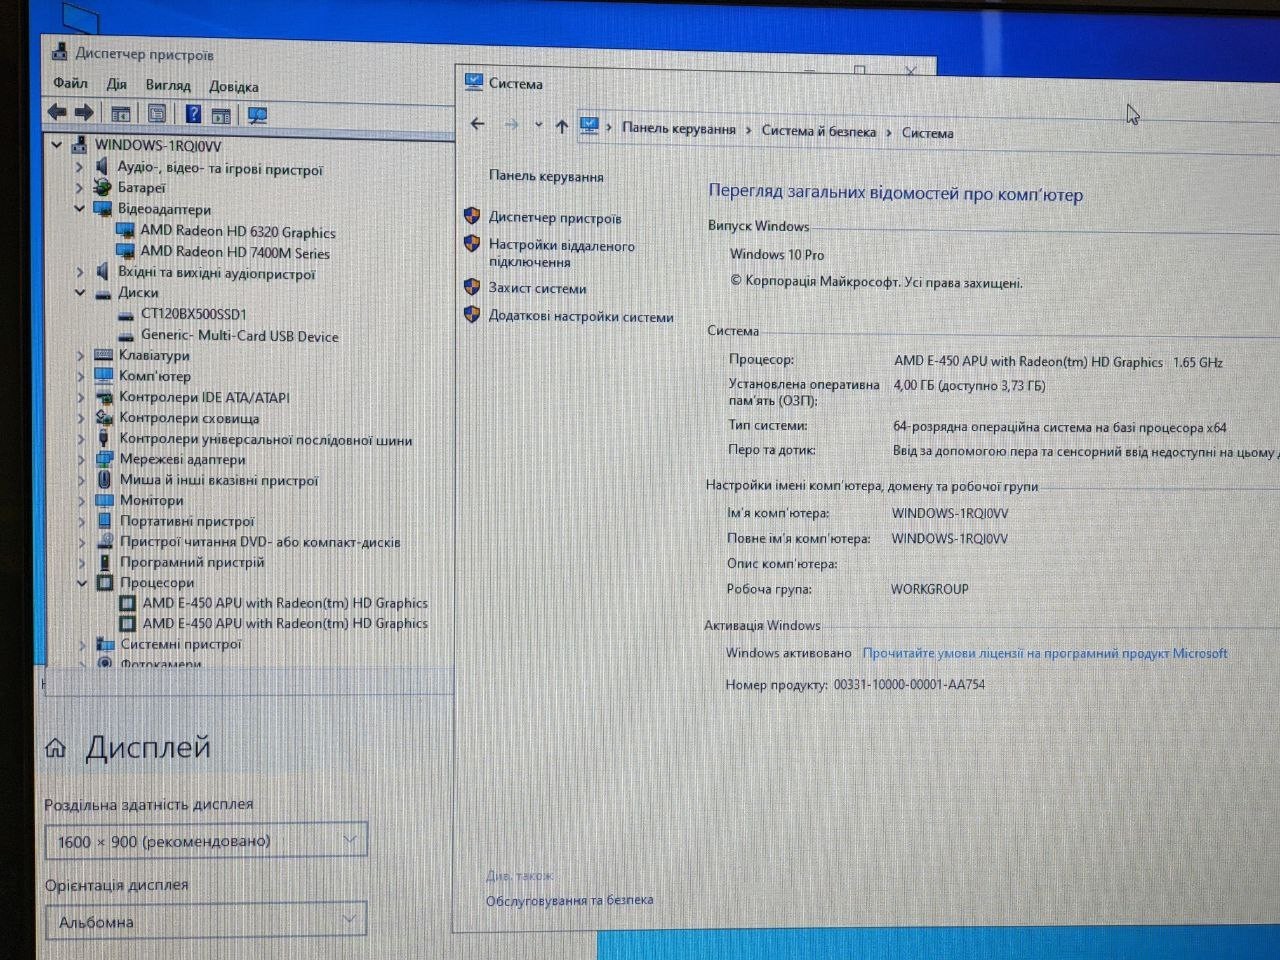This screenshot has width=1280, height=960.
Task: Click Панель керування sidebar home link
Action: (x=546, y=176)
